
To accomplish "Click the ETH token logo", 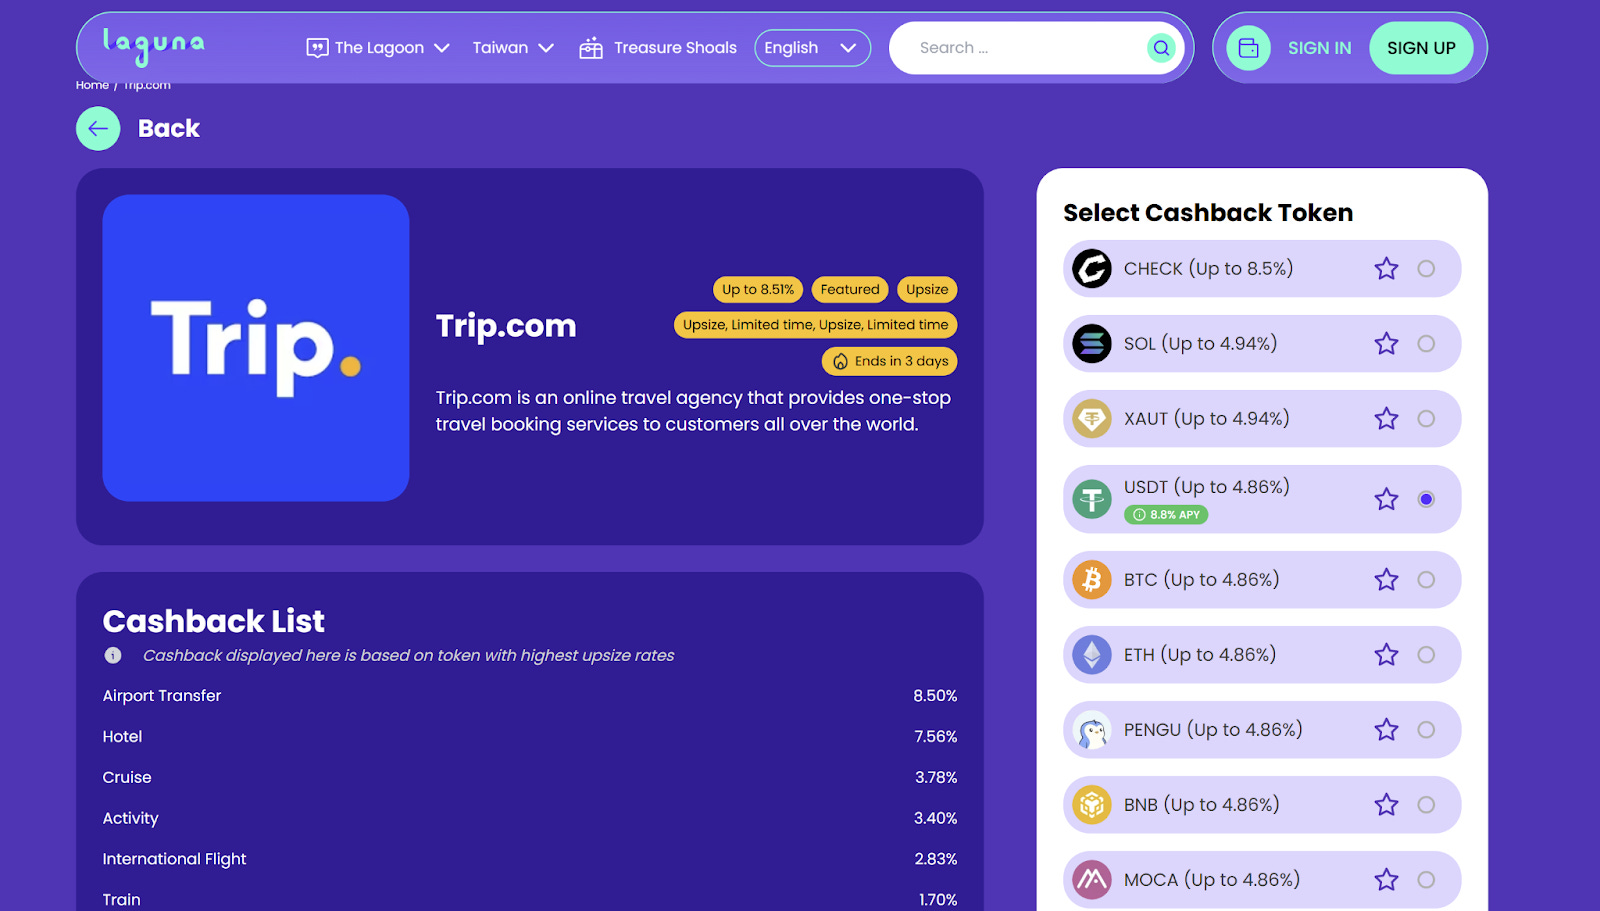I will [1092, 655].
